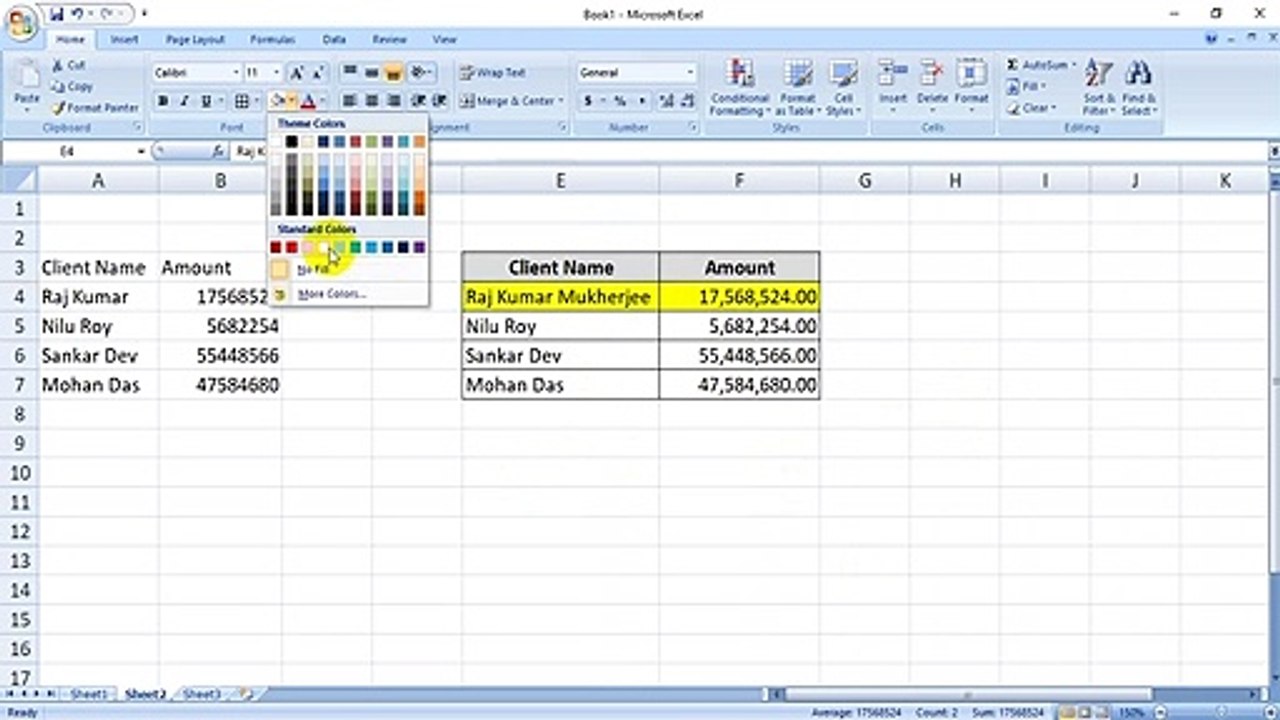
Task: Open Conditional Formatting menu
Action: pos(740,88)
